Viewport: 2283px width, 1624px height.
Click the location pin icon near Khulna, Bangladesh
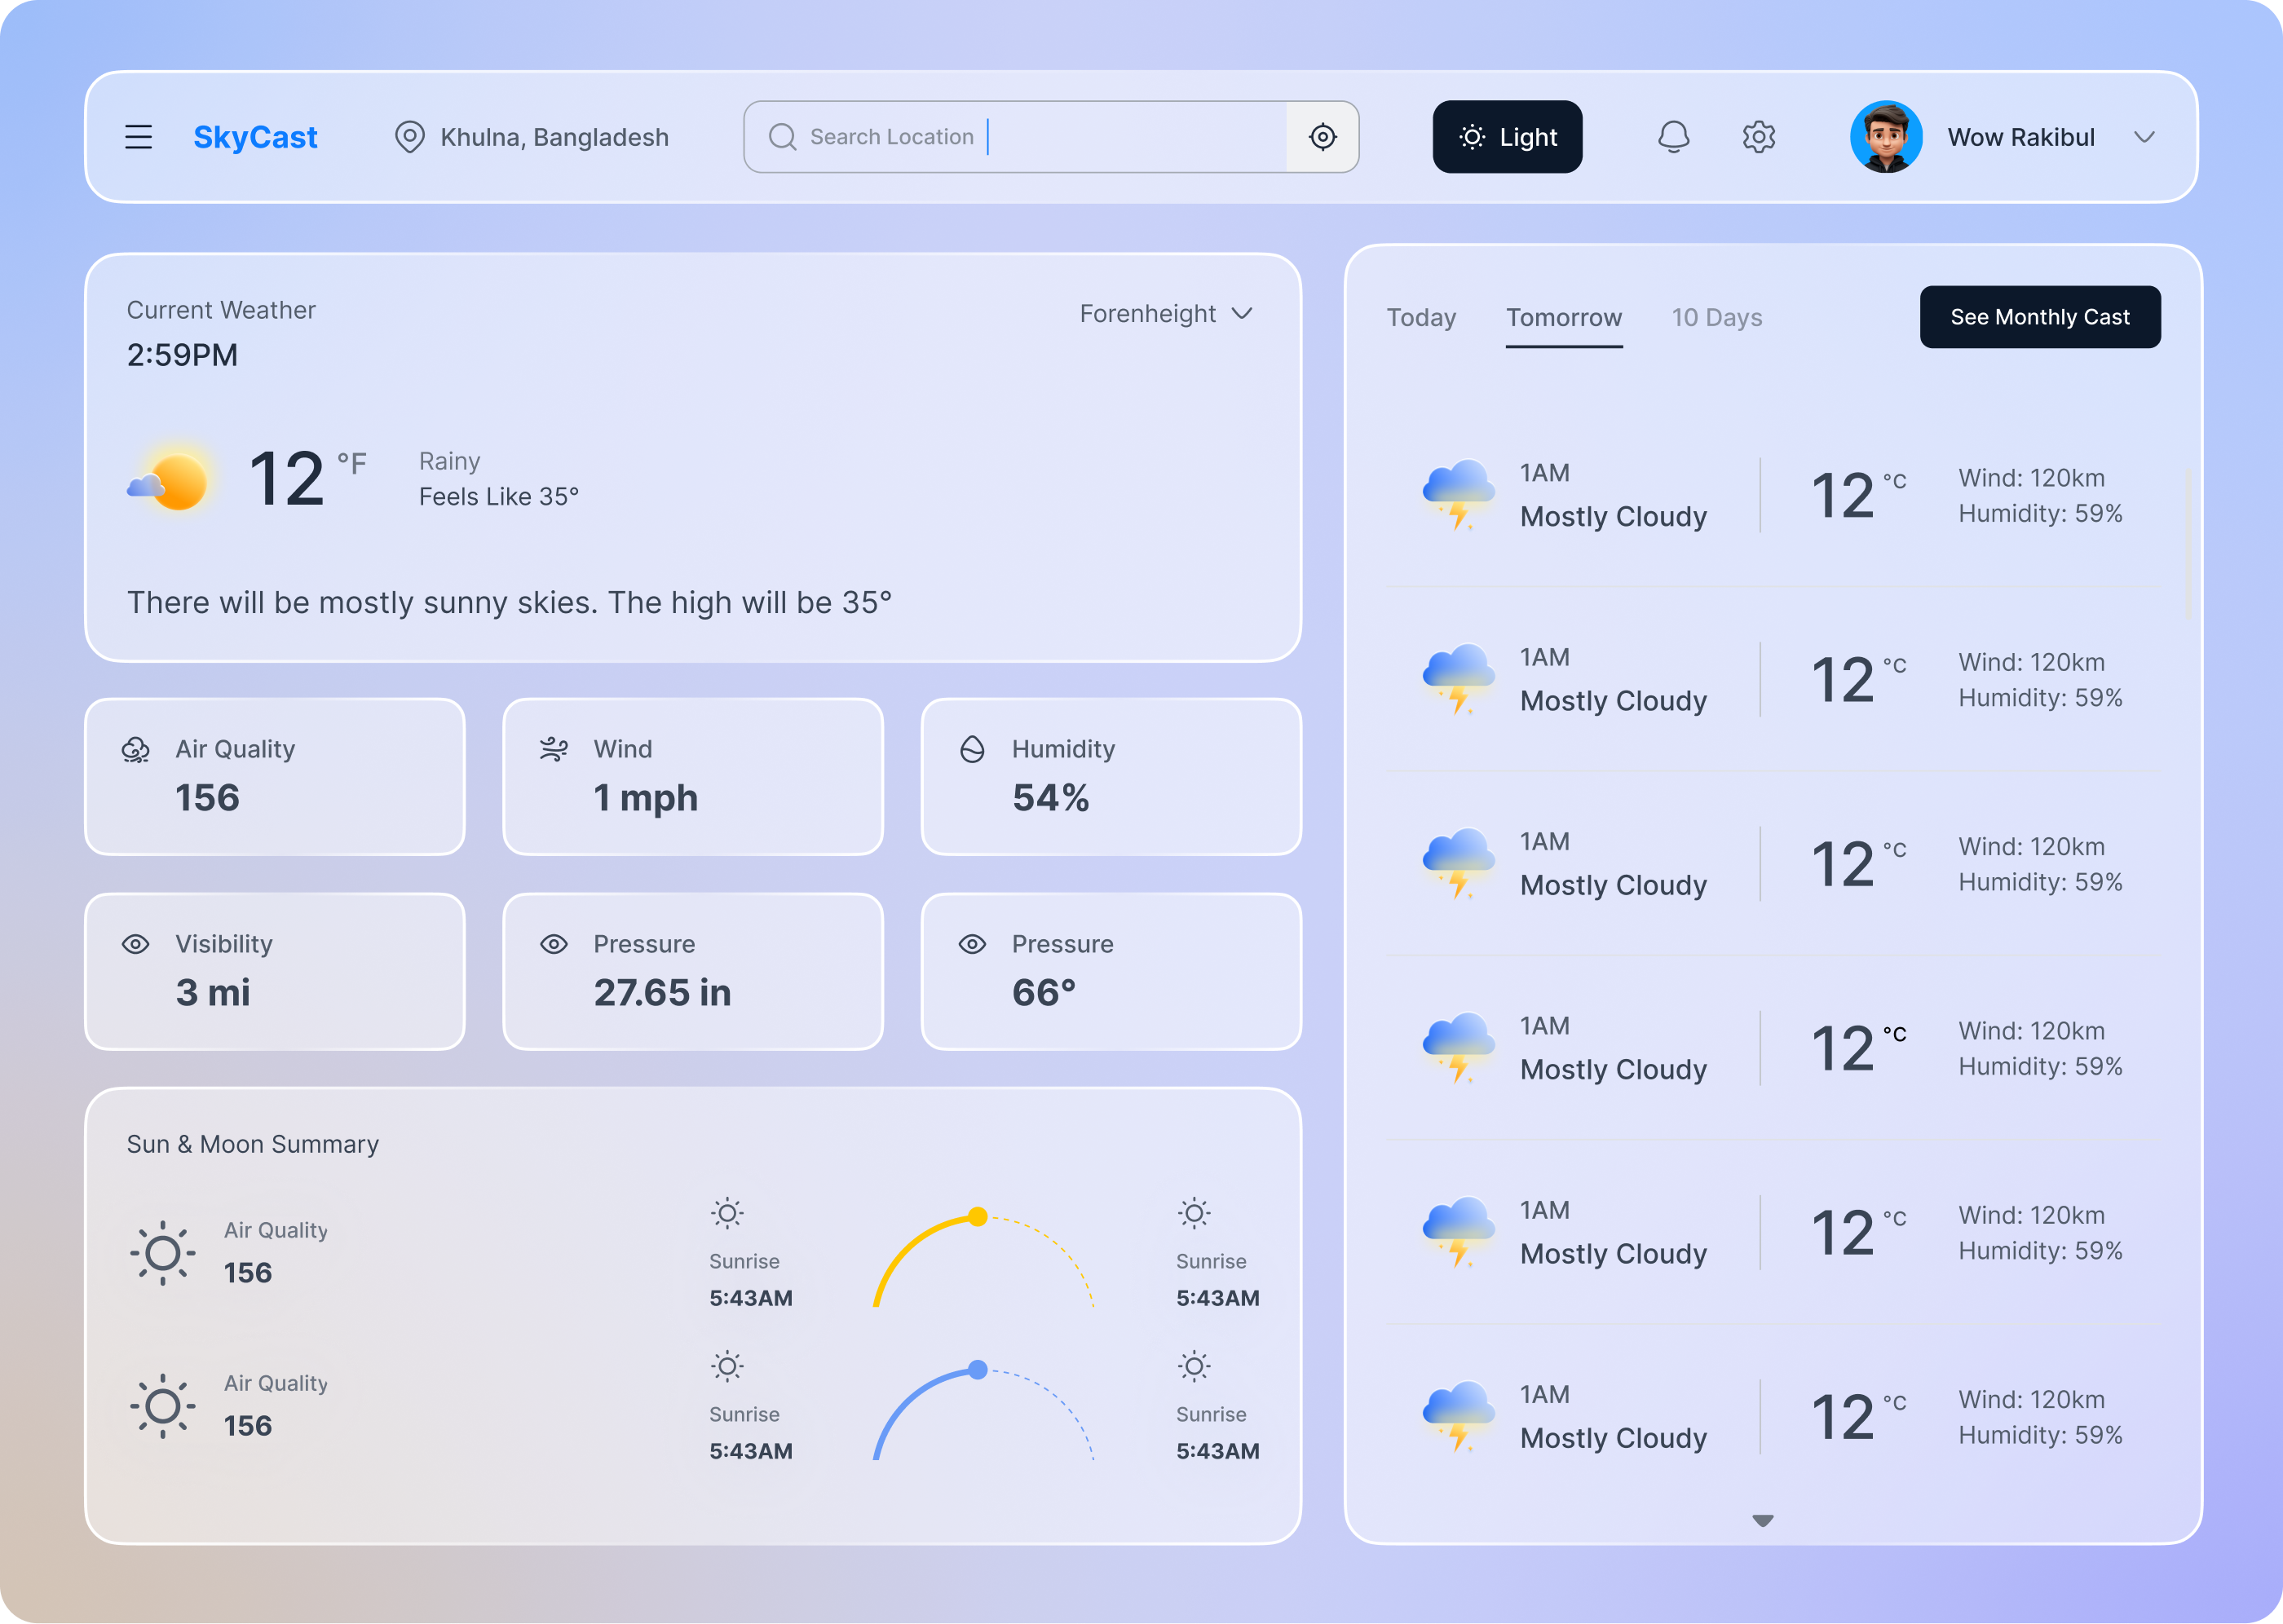tap(410, 137)
